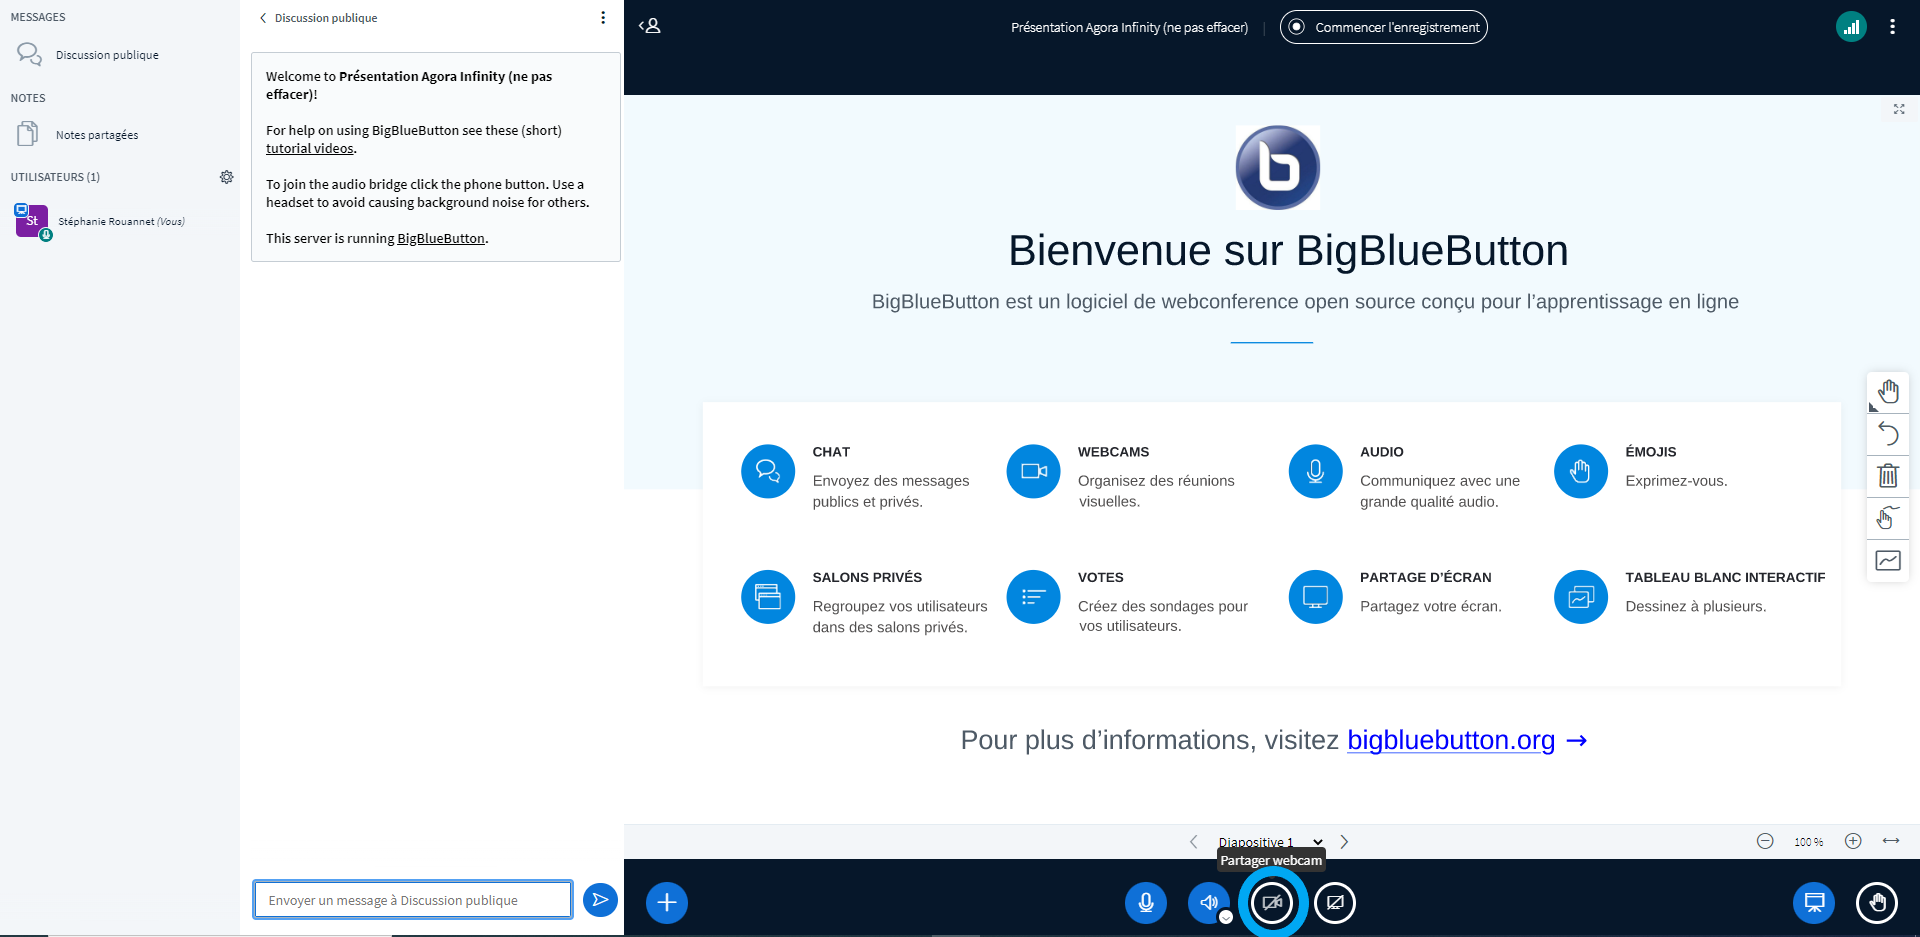This screenshot has height=937, width=1920.
Task: Open user list settings gear
Action: pos(227,177)
